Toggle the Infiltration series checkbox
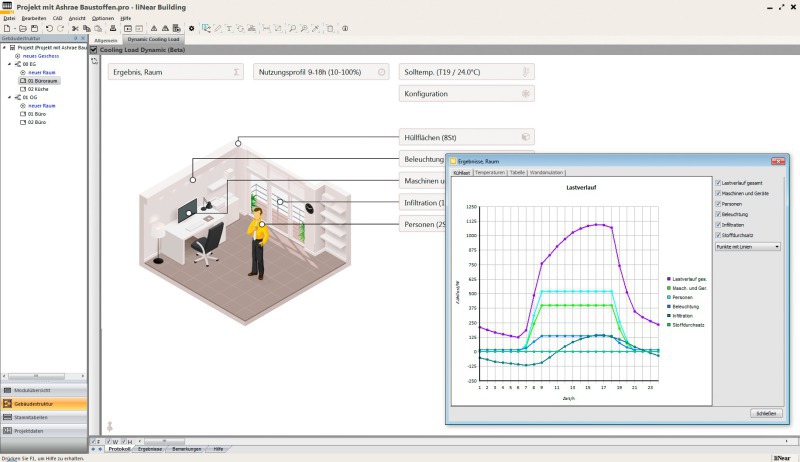 point(718,225)
